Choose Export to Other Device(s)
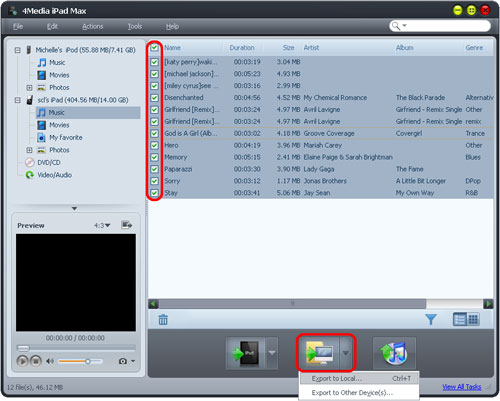 359,393
